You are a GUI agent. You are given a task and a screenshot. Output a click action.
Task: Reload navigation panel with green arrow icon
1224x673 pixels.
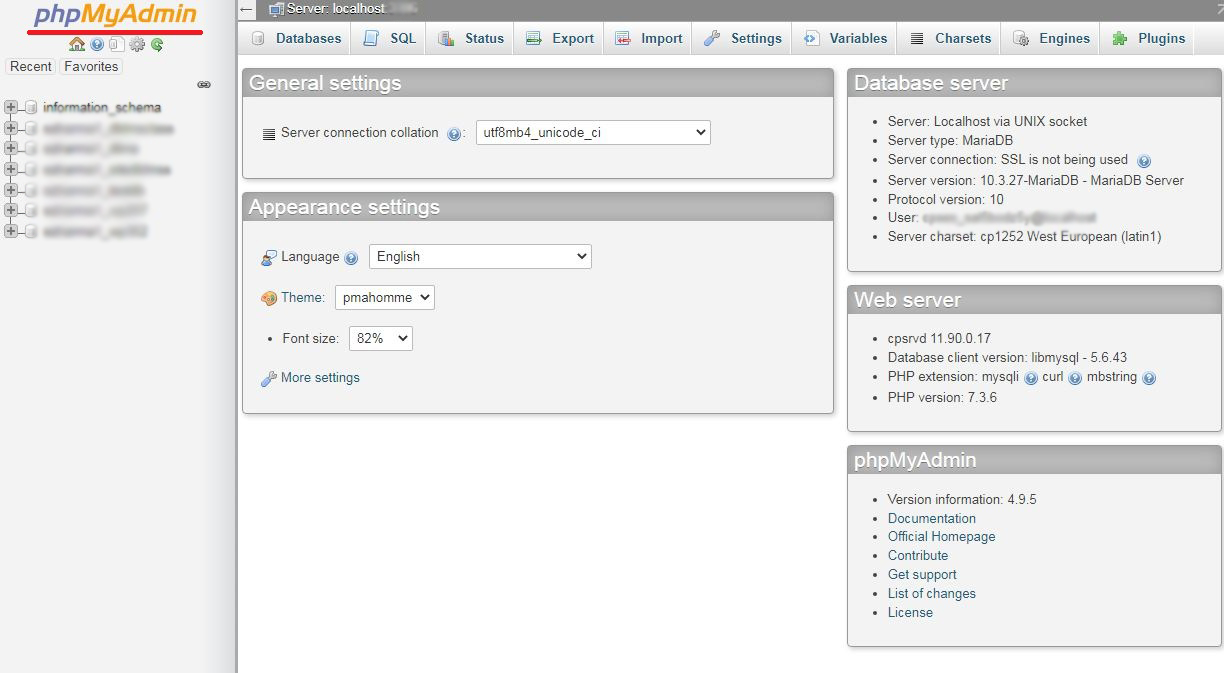[157, 44]
